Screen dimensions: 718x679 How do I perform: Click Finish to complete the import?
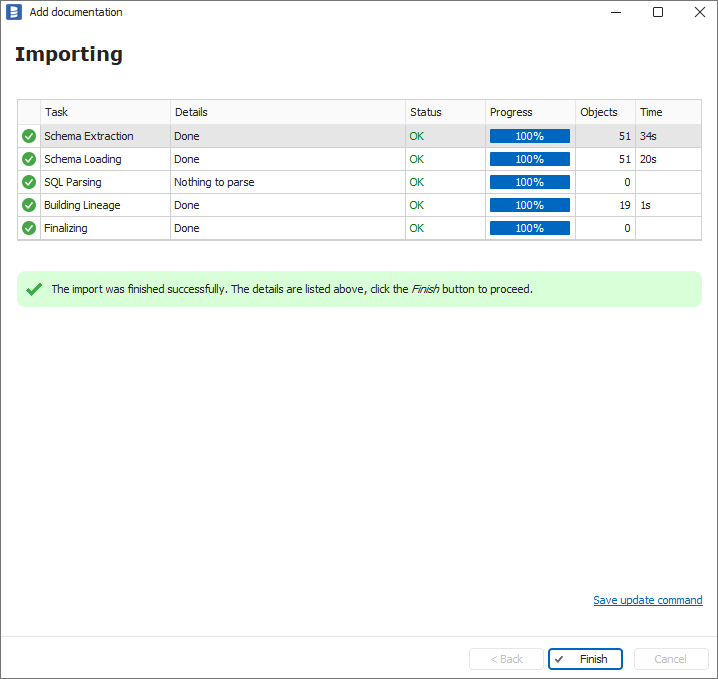click(x=585, y=659)
